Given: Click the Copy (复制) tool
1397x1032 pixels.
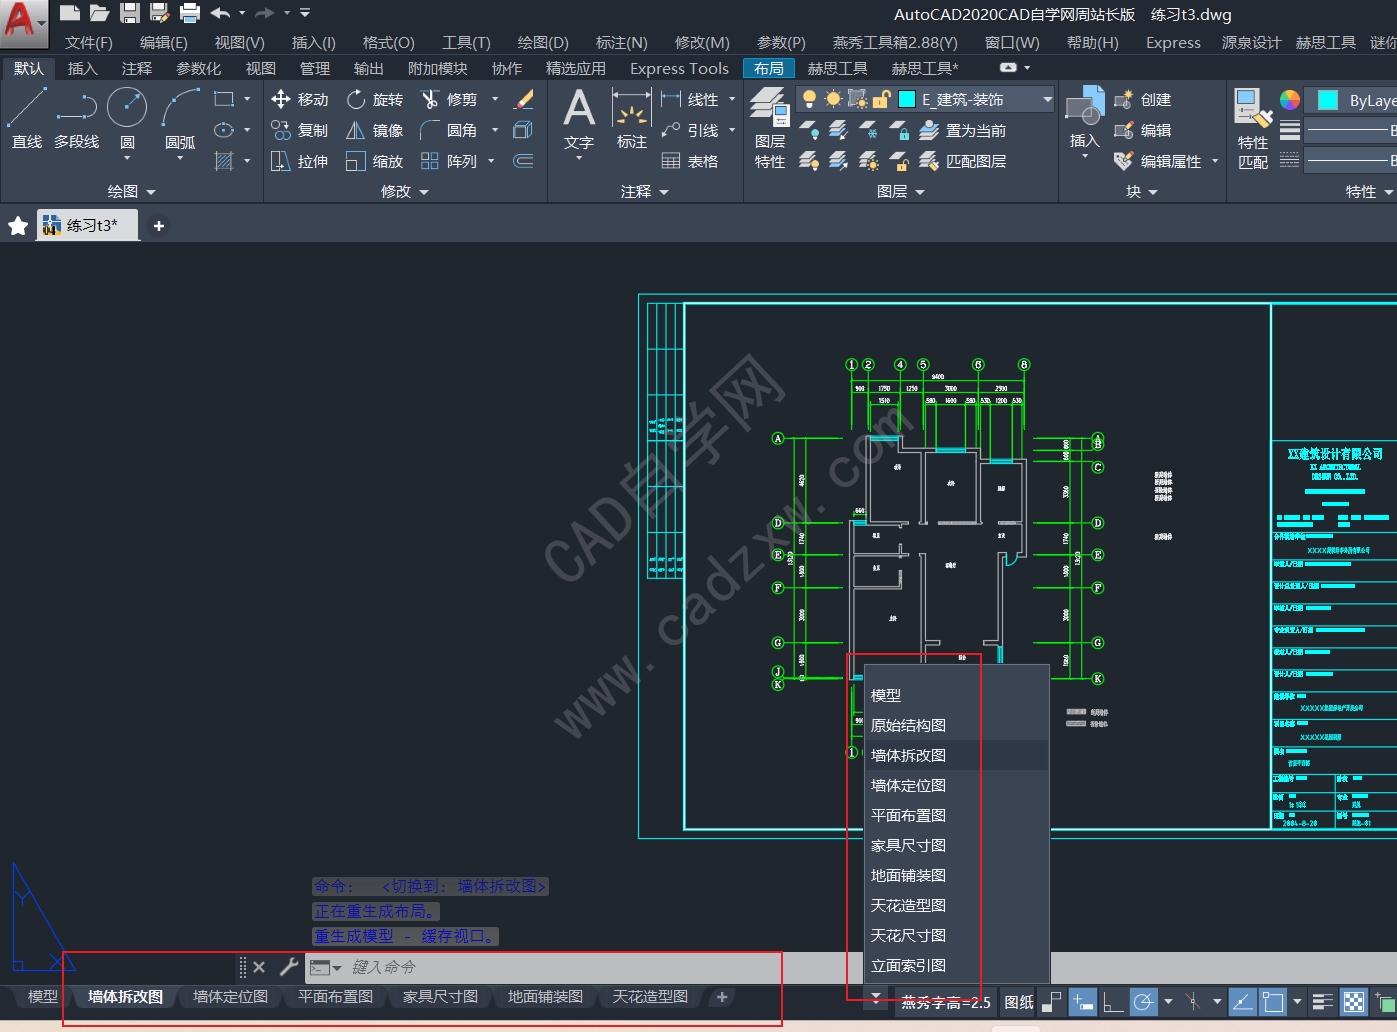Looking at the screenshot, I should click(x=299, y=130).
